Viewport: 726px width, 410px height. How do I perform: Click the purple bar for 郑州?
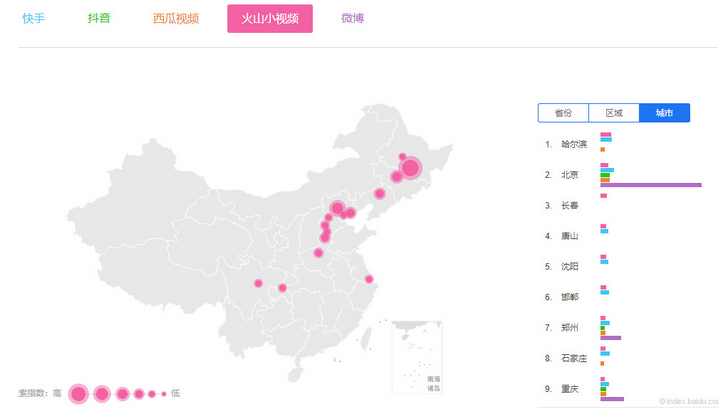coord(611,338)
